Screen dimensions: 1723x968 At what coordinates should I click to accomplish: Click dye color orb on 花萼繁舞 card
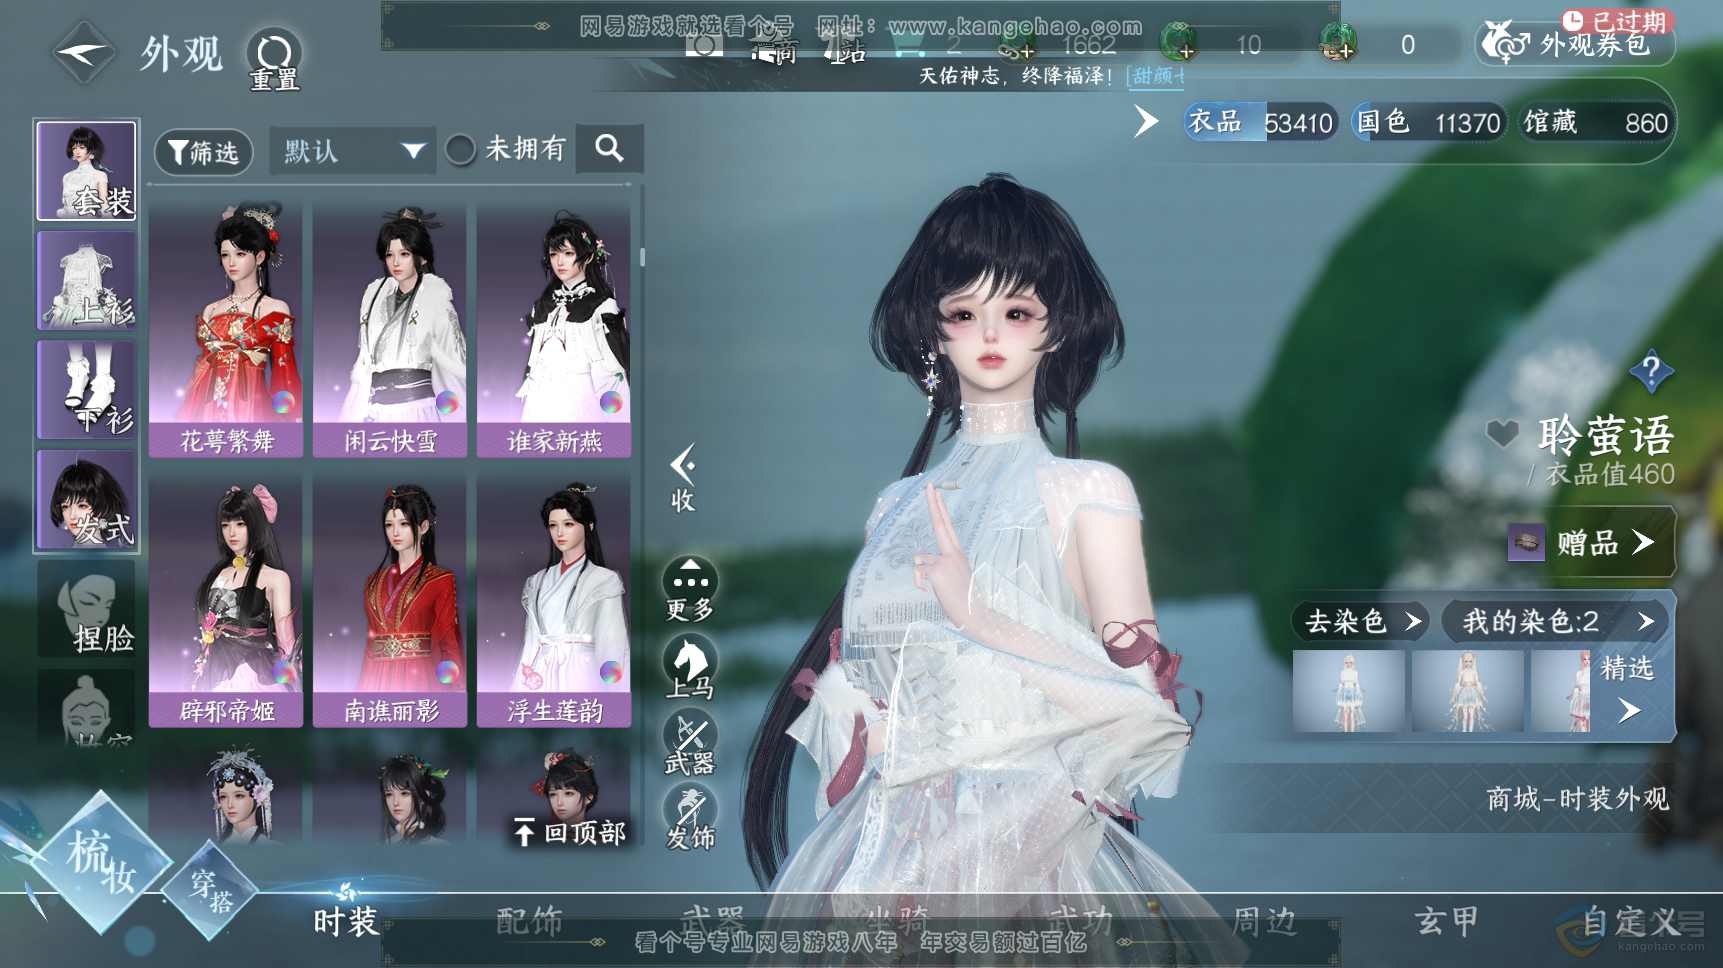point(284,402)
